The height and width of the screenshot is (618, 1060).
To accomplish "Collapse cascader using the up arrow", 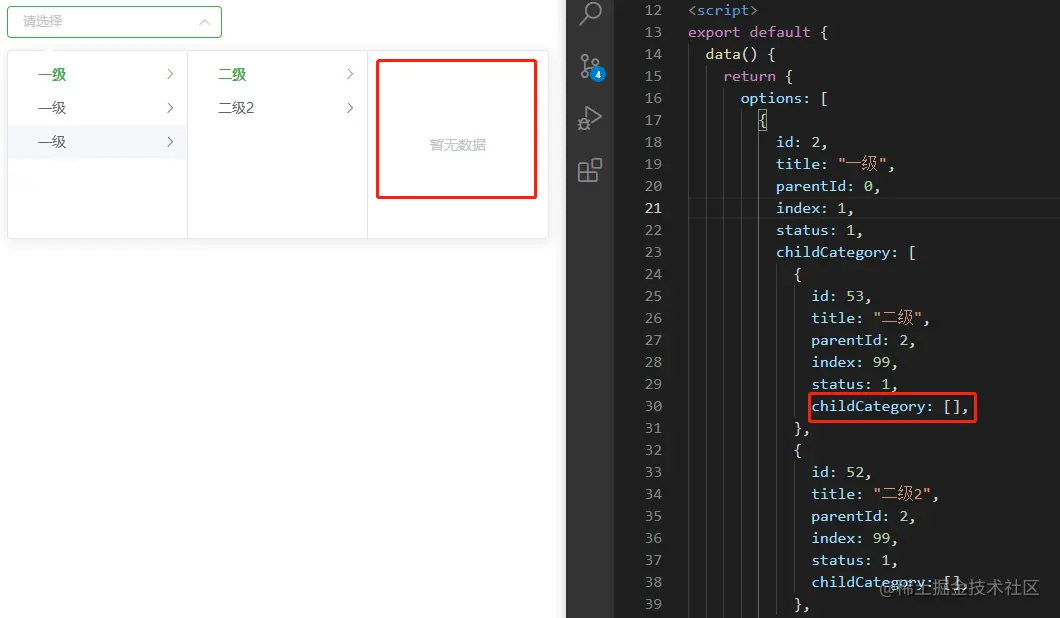I will point(204,22).
